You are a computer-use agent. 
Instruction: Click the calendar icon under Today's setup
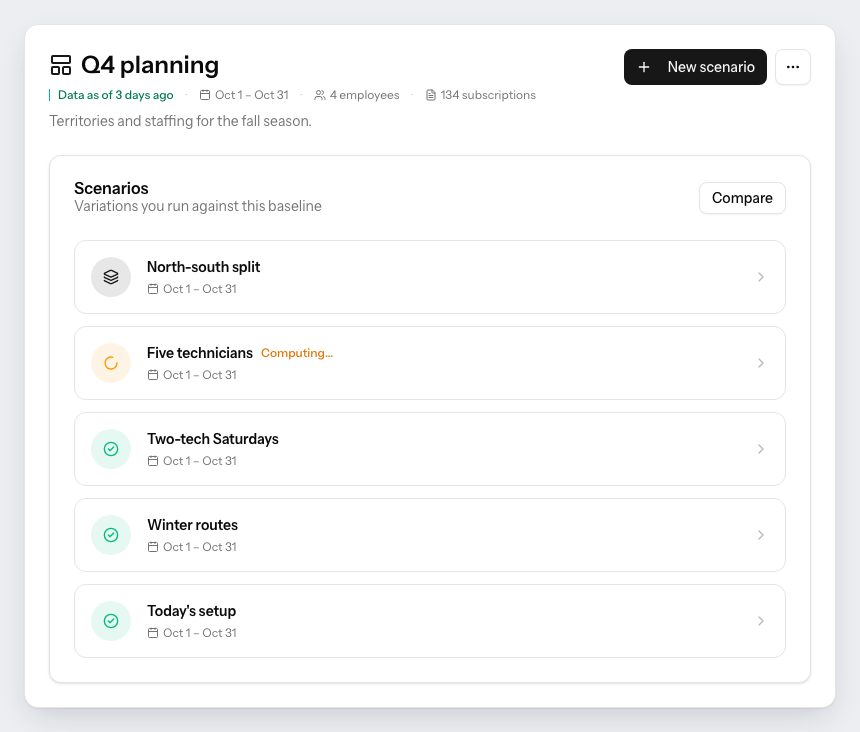tap(153, 633)
